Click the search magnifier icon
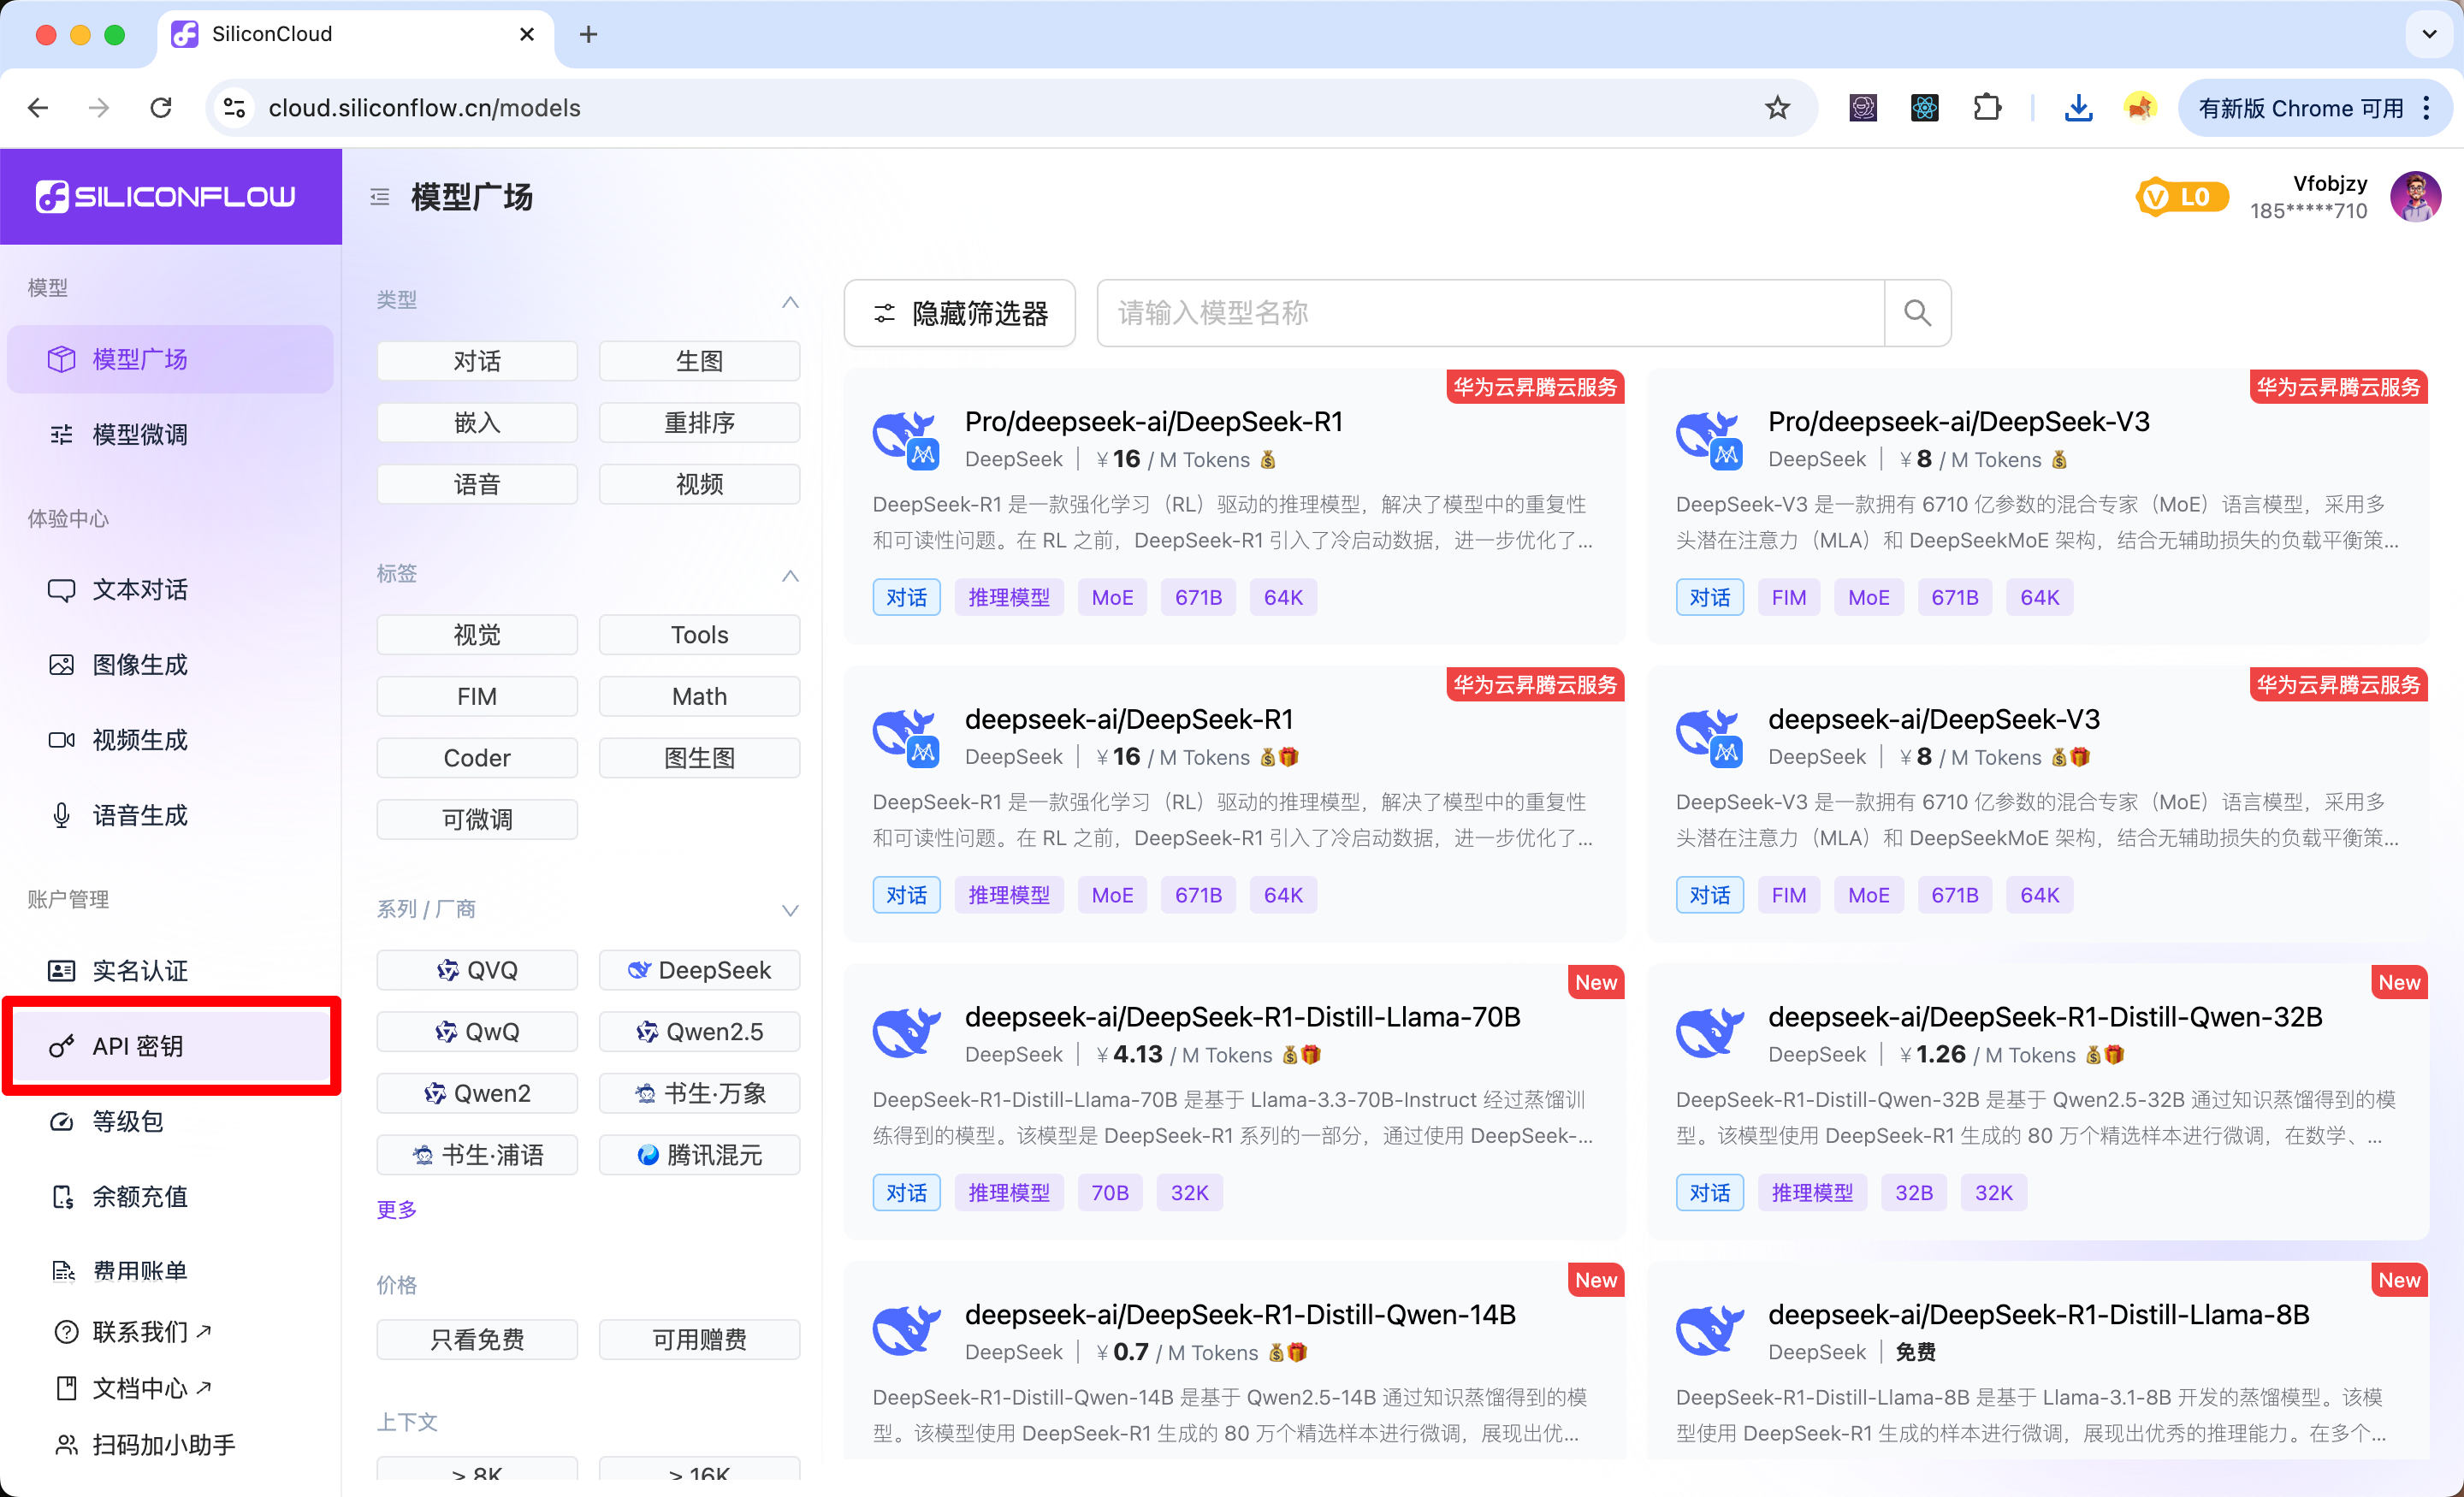Screen dimensions: 2464x1497 pos(1917,313)
